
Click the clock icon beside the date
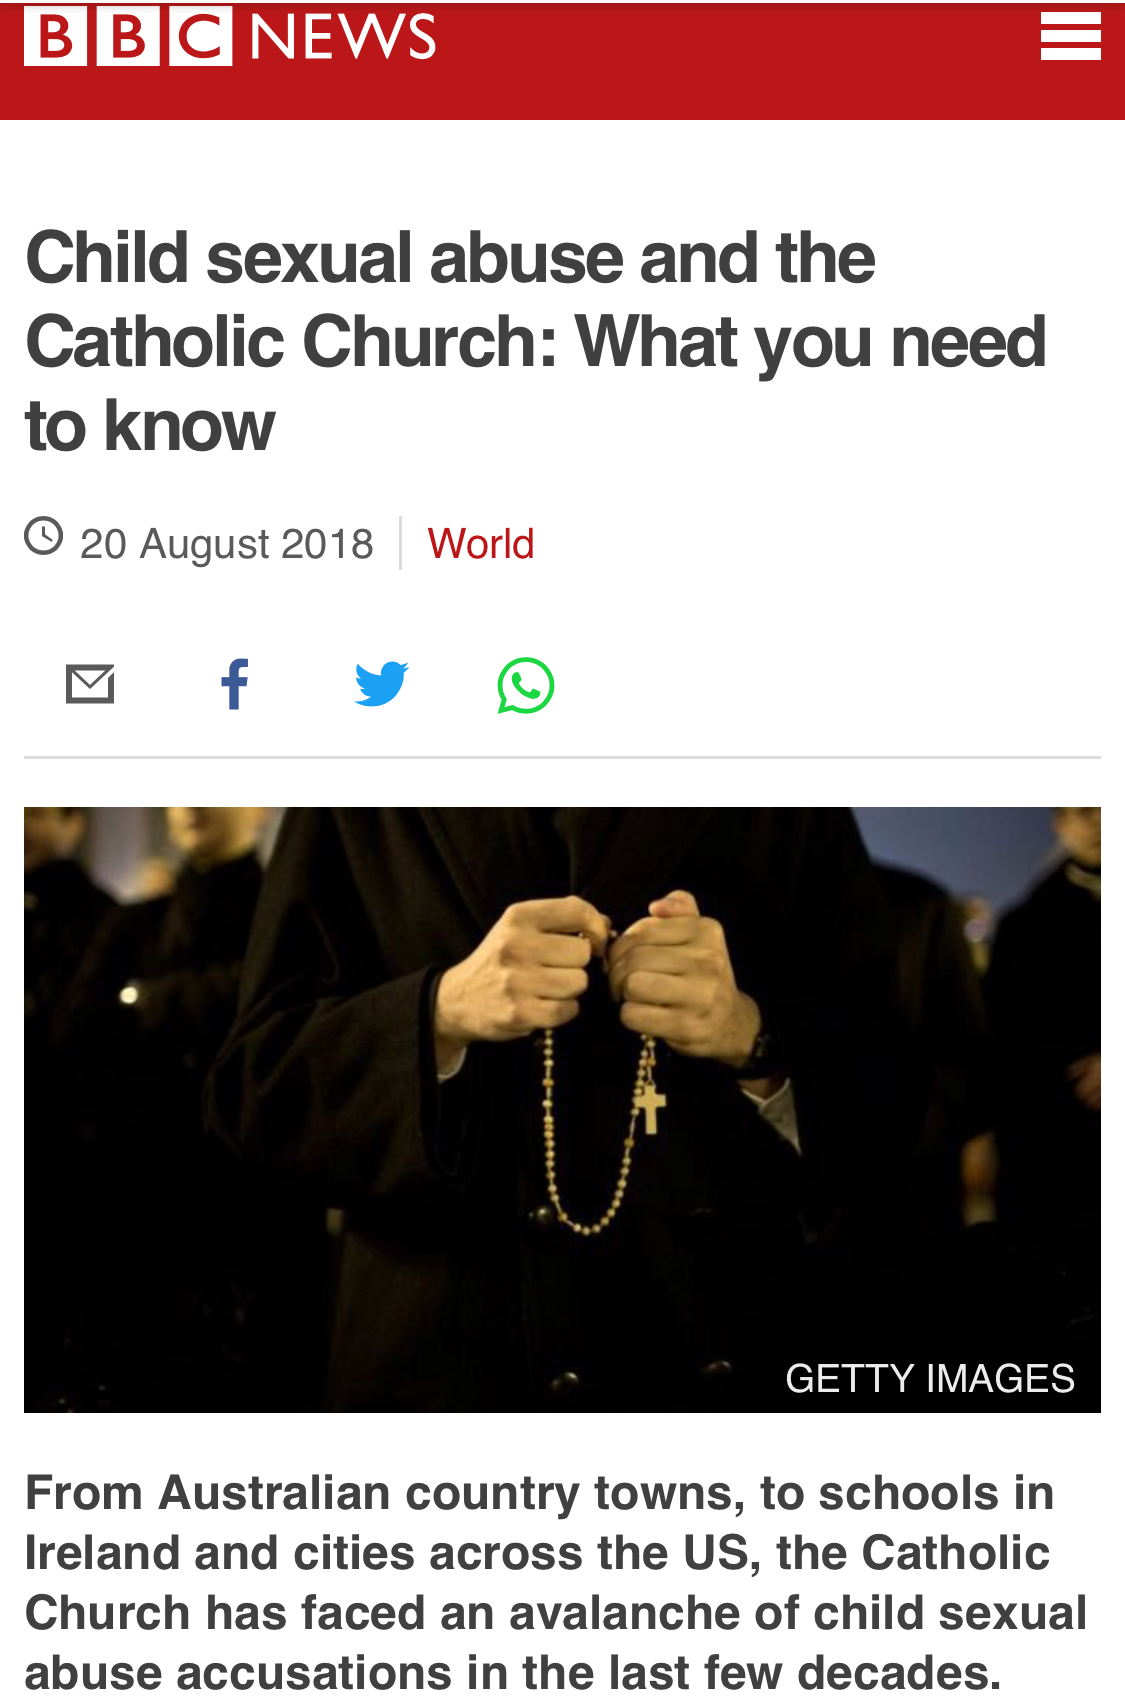pyautogui.click(x=44, y=535)
